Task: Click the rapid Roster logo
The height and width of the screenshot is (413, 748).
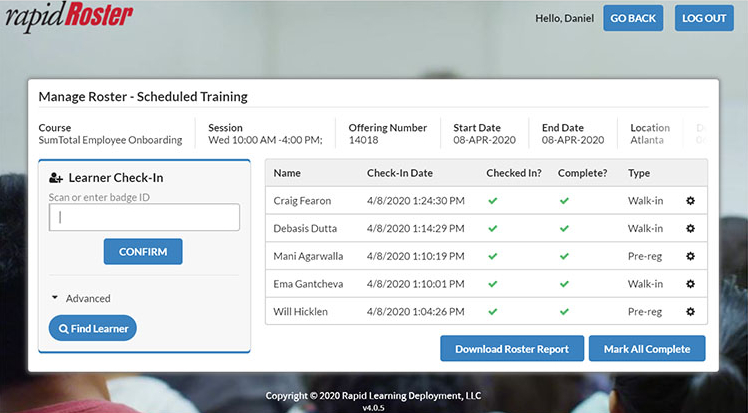Action: click(x=66, y=15)
